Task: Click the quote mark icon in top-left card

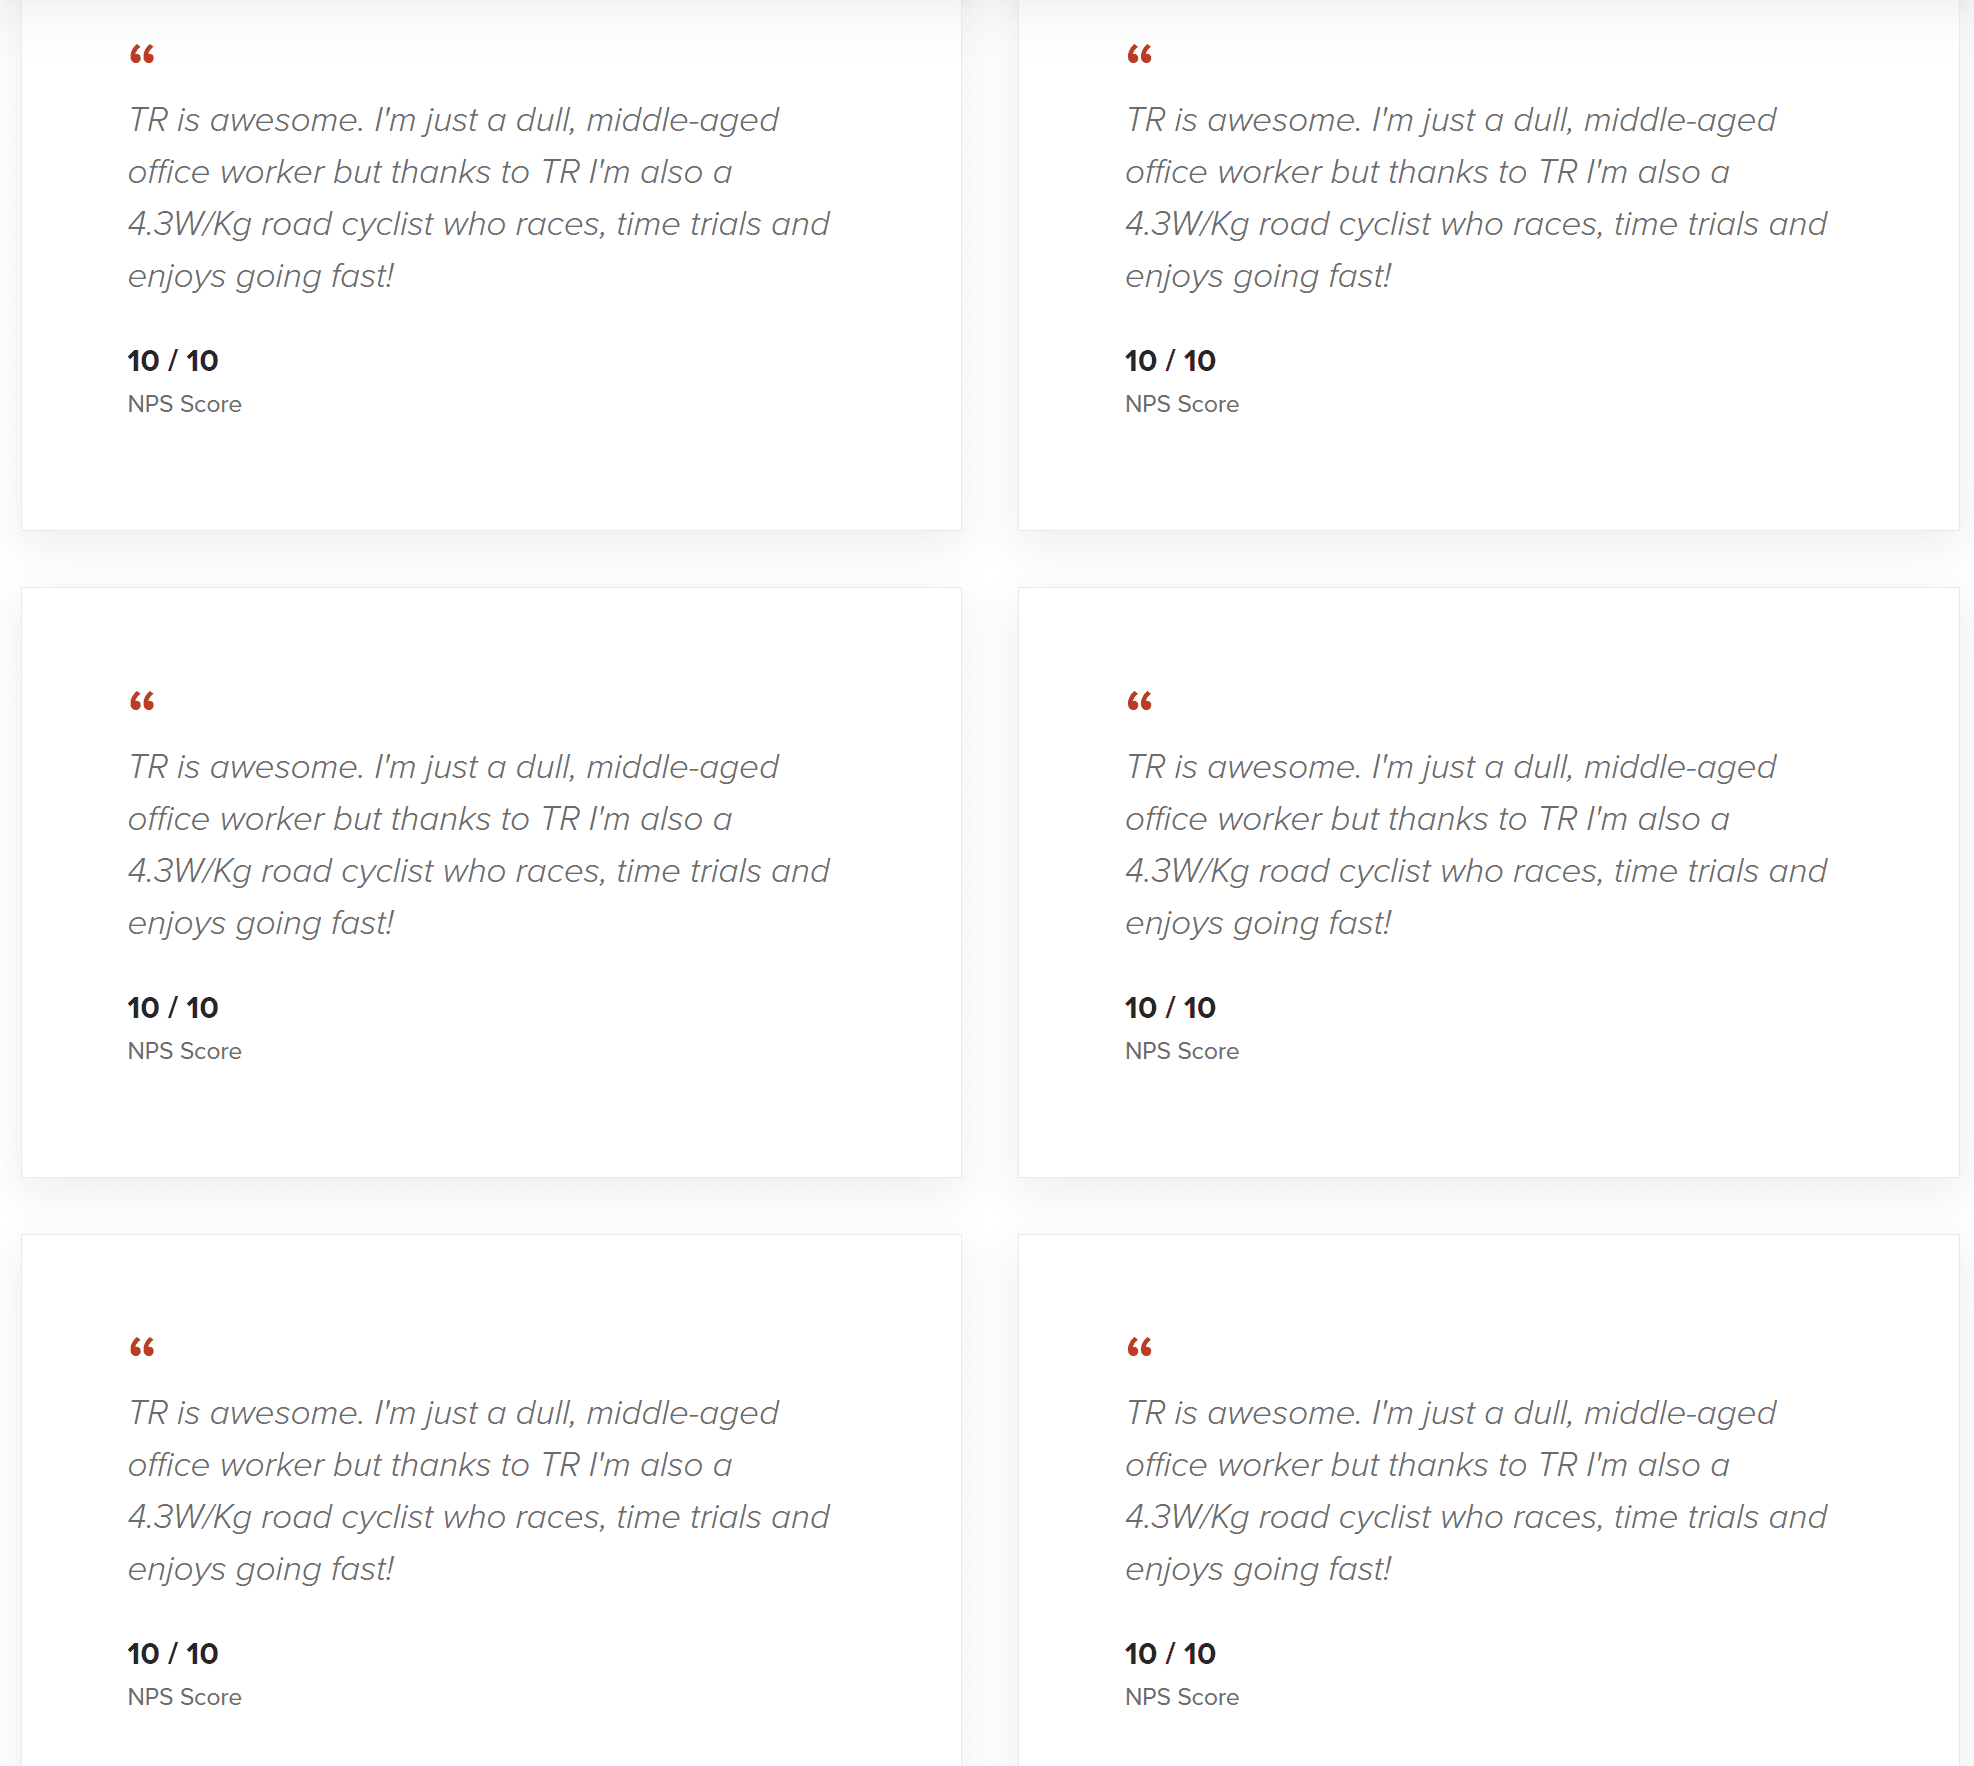Action: pyautogui.click(x=142, y=55)
